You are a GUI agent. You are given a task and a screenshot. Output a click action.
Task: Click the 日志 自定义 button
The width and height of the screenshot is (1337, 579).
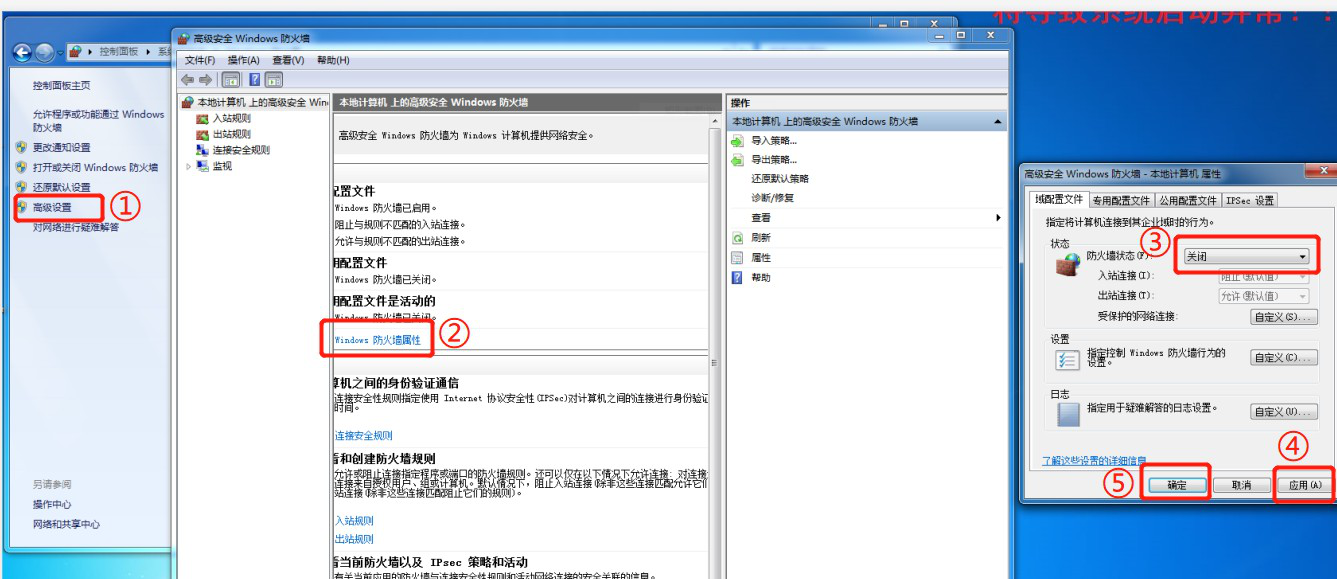click(1283, 413)
